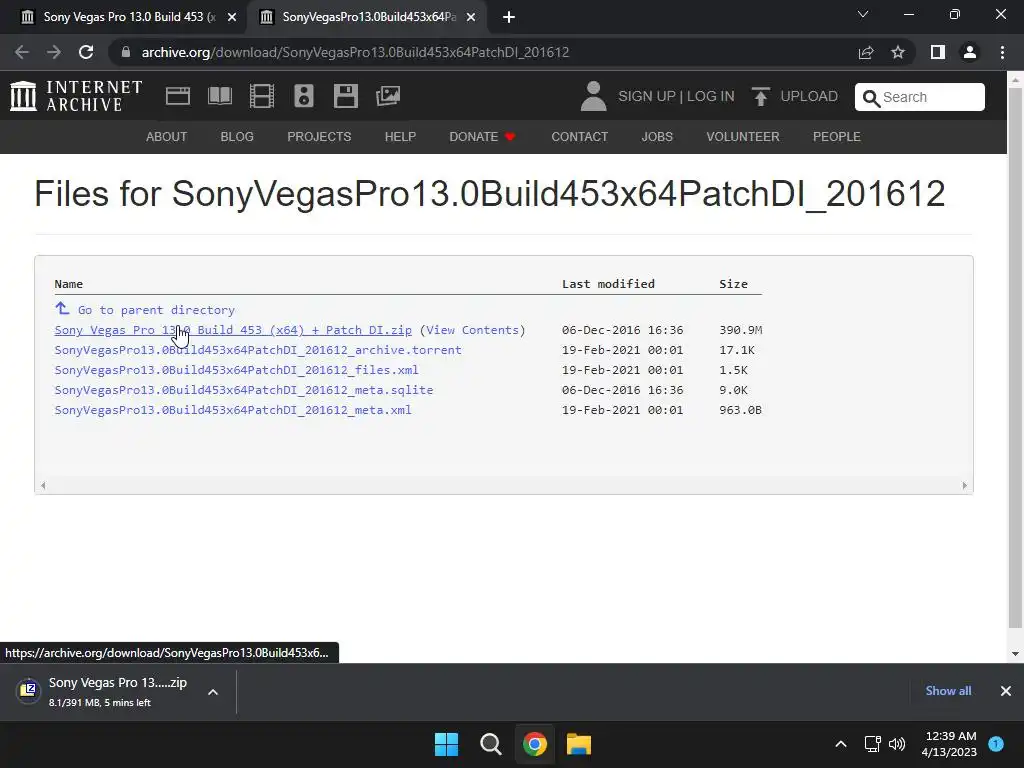Screen dimensions: 1024x768
Task: Click the SIGN UP link
Action: click(x=647, y=96)
